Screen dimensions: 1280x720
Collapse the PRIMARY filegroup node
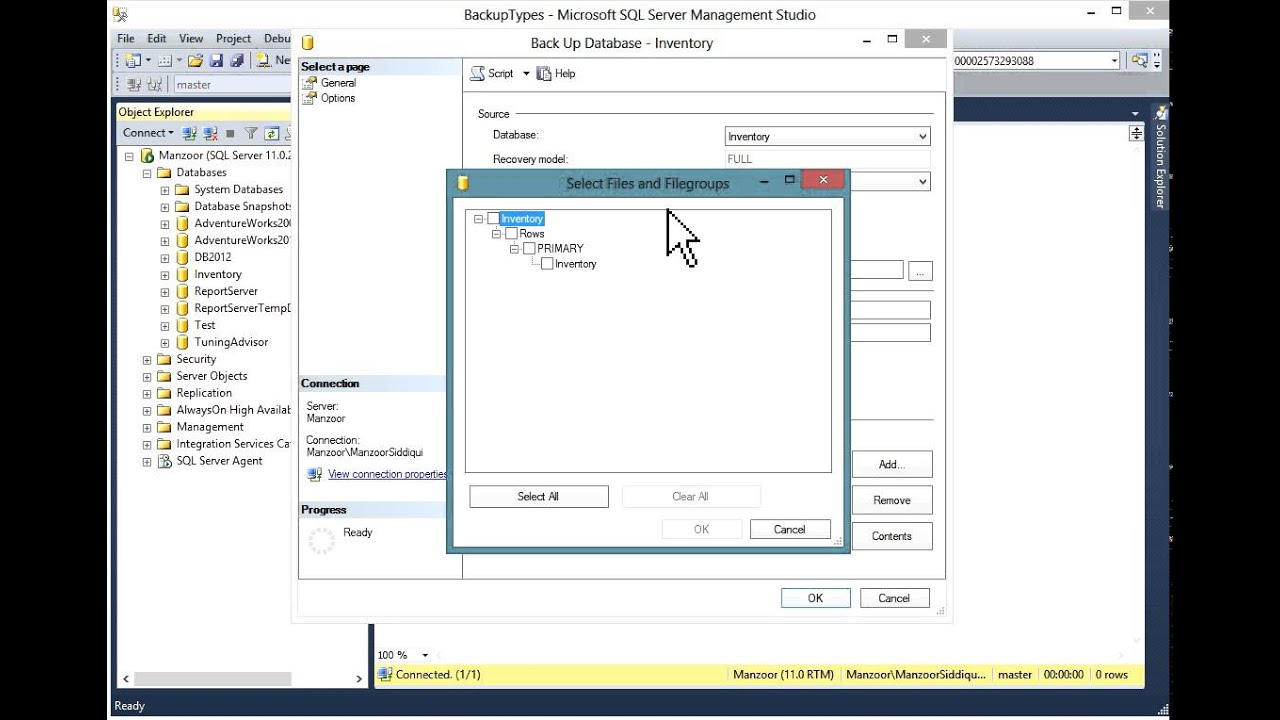tap(514, 249)
